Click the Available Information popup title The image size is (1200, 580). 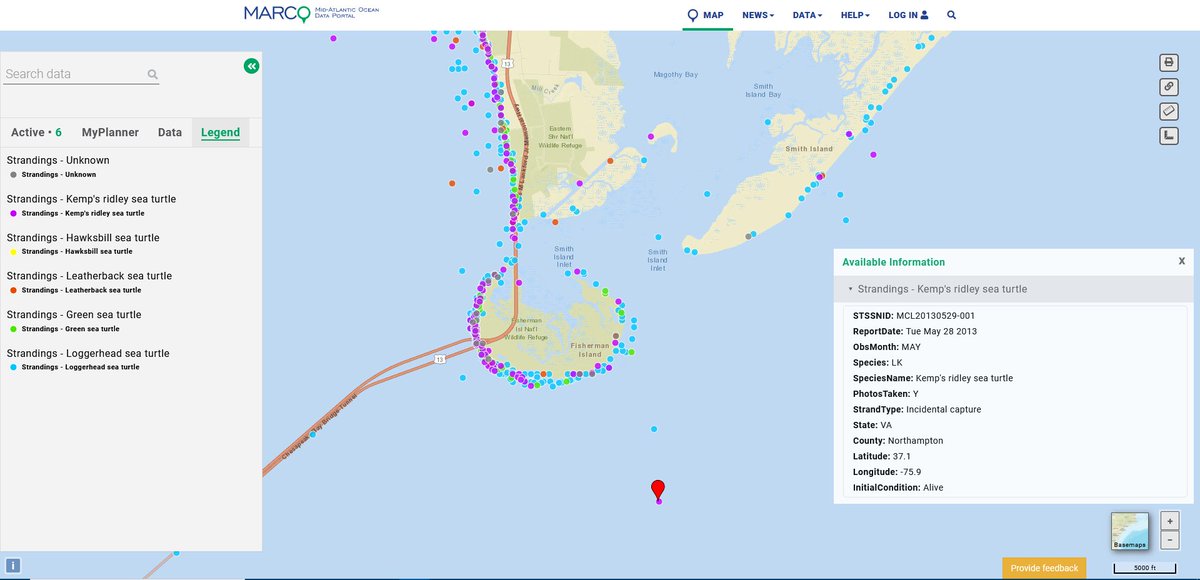coord(893,262)
